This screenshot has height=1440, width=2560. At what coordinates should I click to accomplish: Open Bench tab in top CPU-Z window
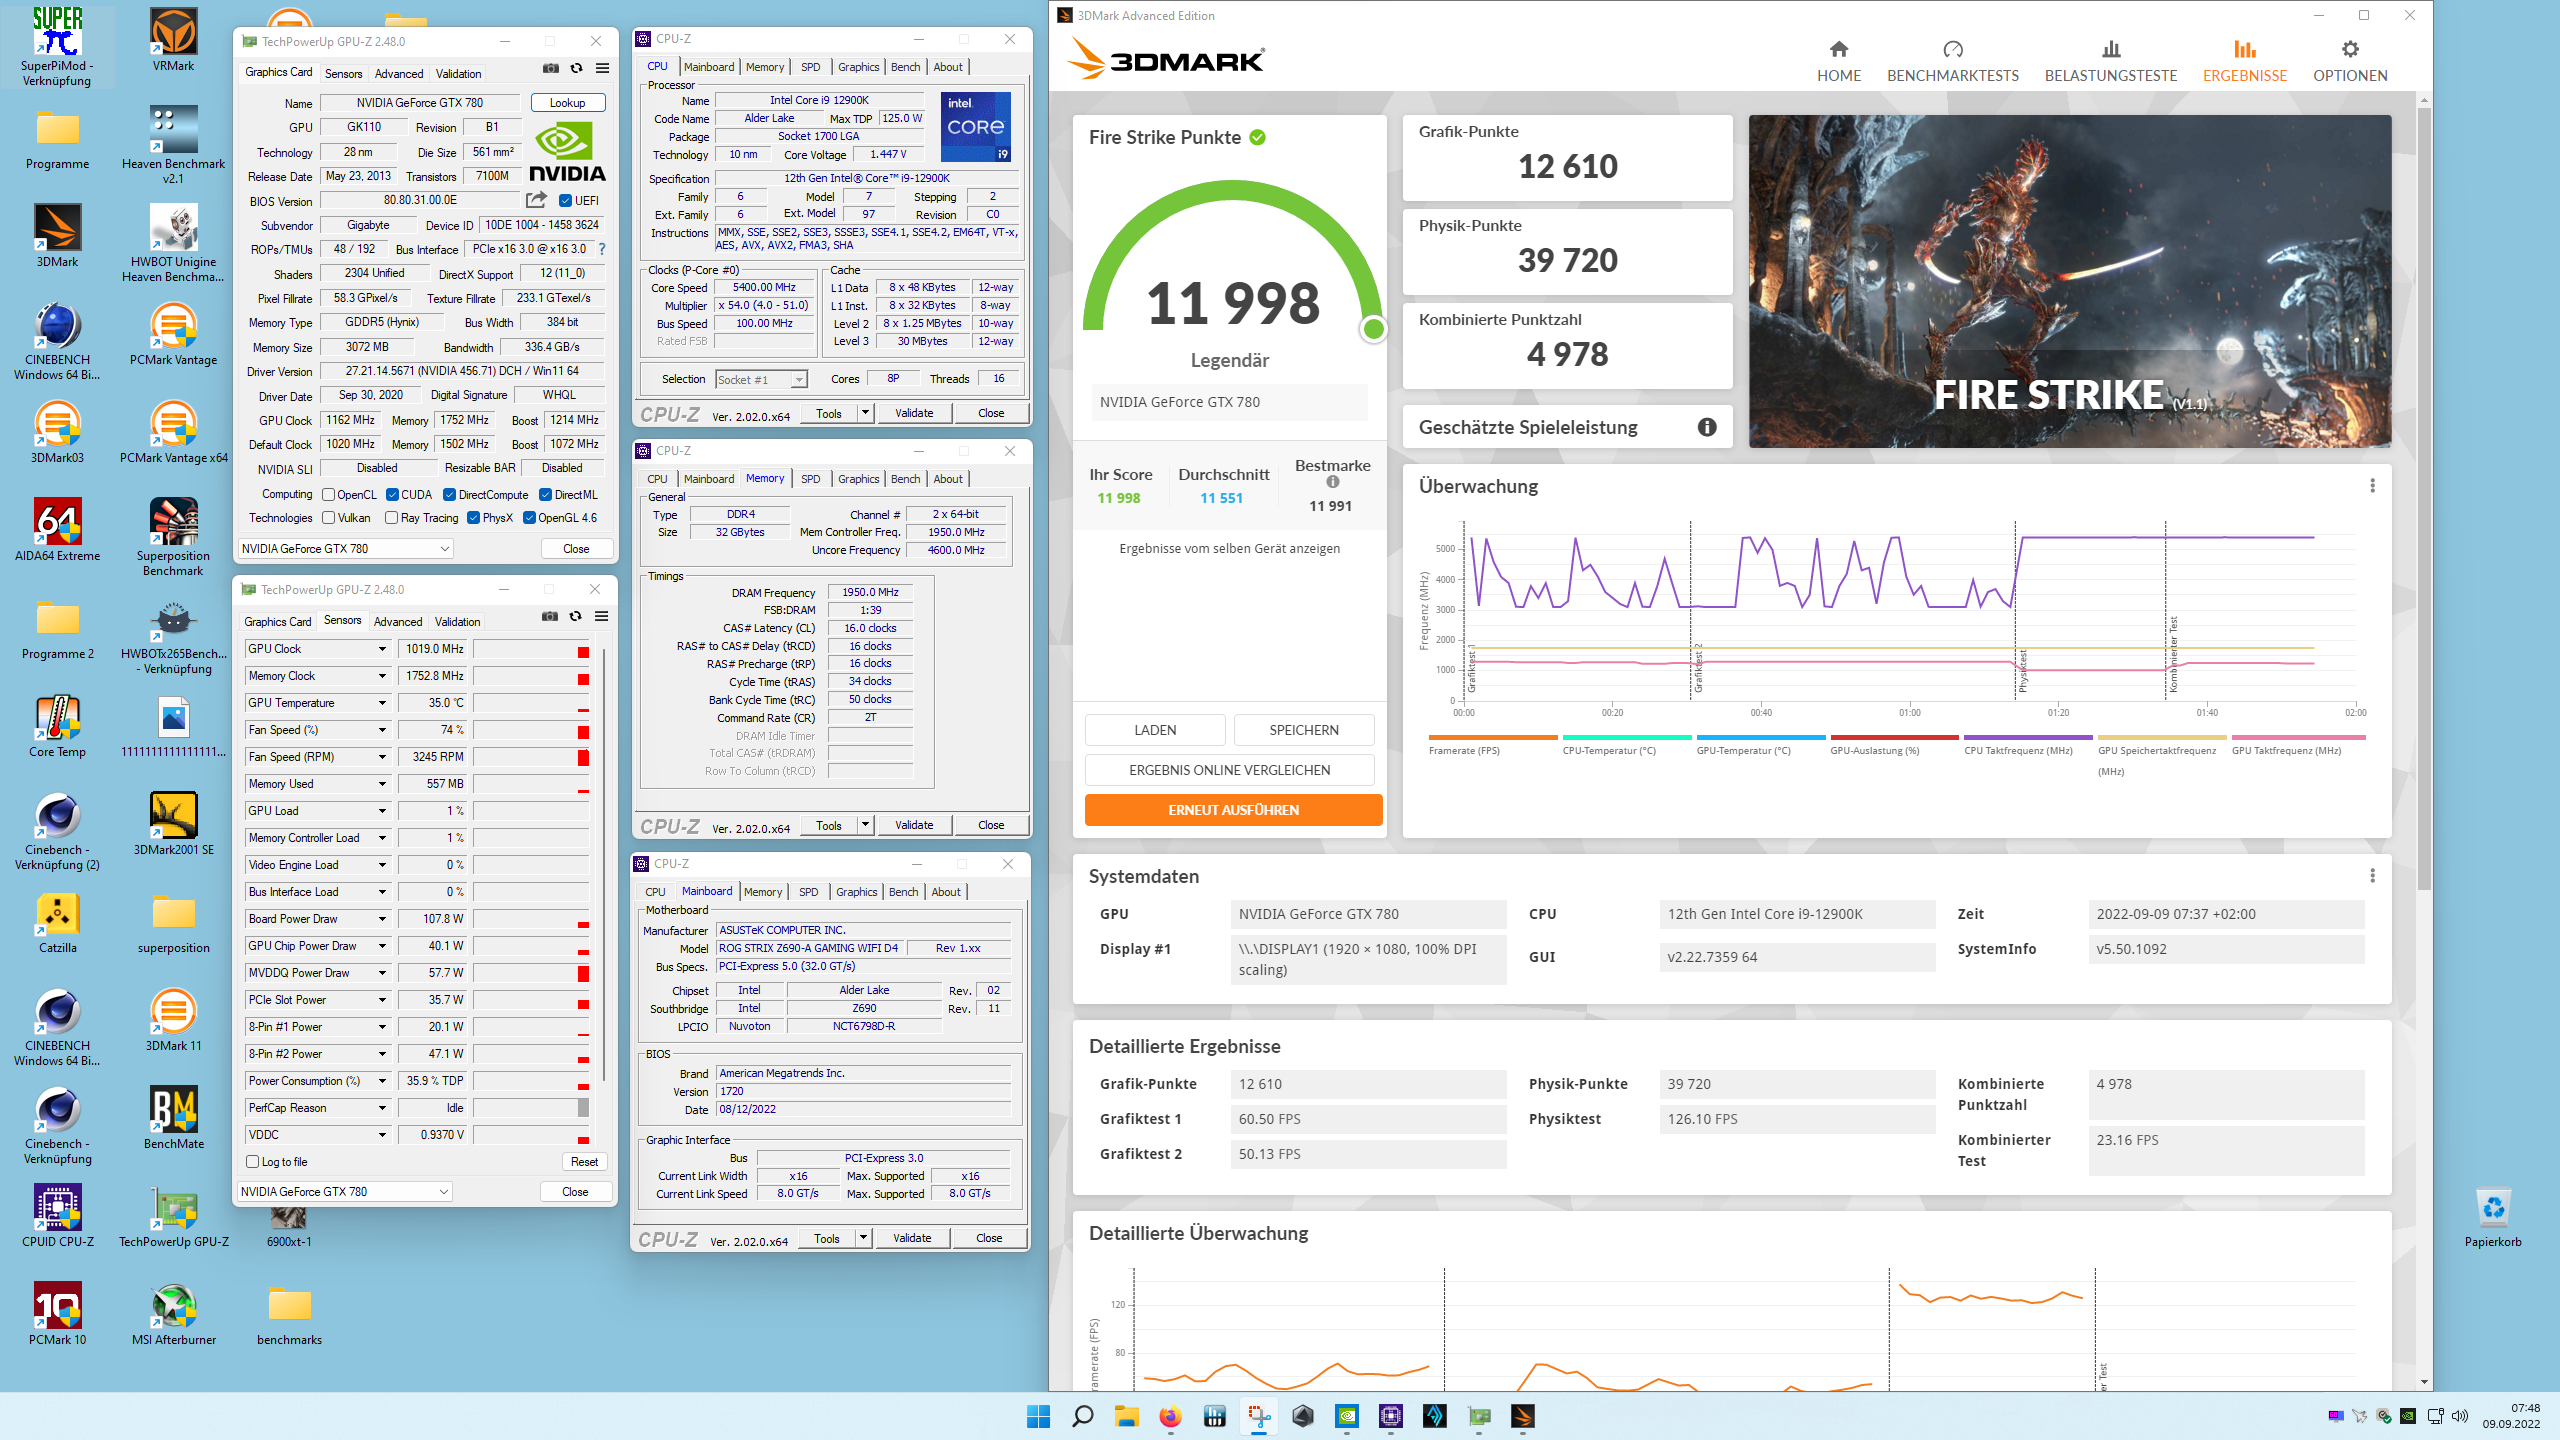tap(905, 67)
